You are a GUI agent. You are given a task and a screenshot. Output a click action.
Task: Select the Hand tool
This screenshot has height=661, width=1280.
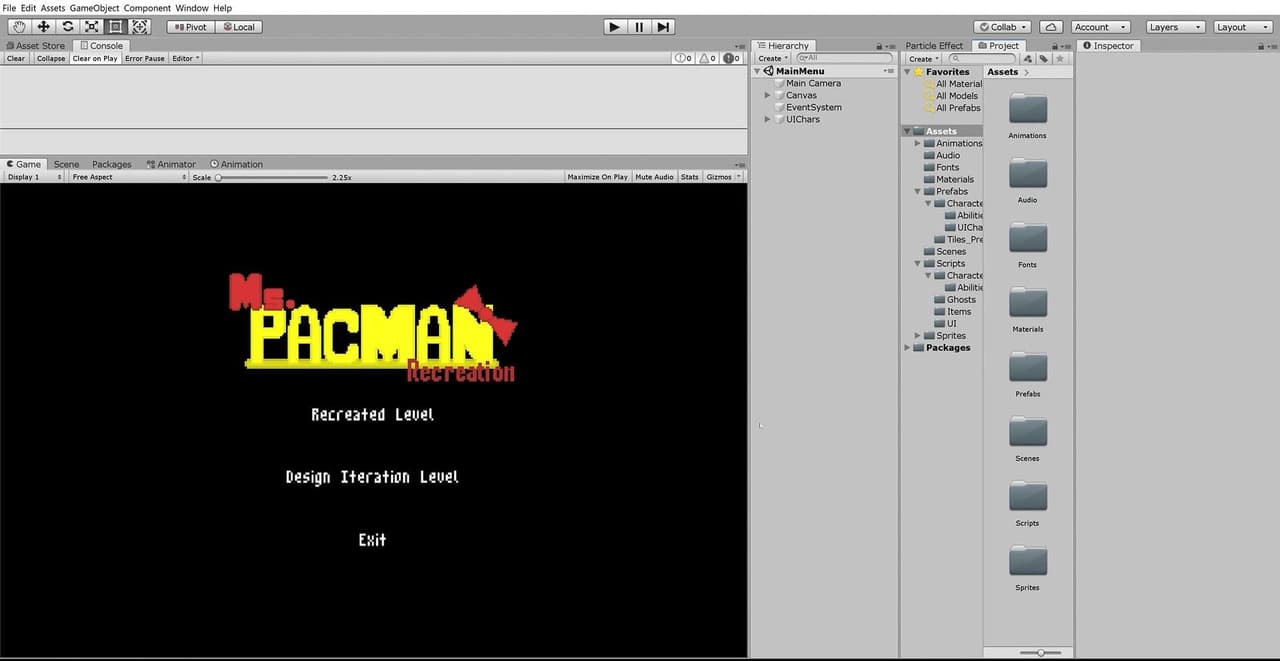coord(19,27)
